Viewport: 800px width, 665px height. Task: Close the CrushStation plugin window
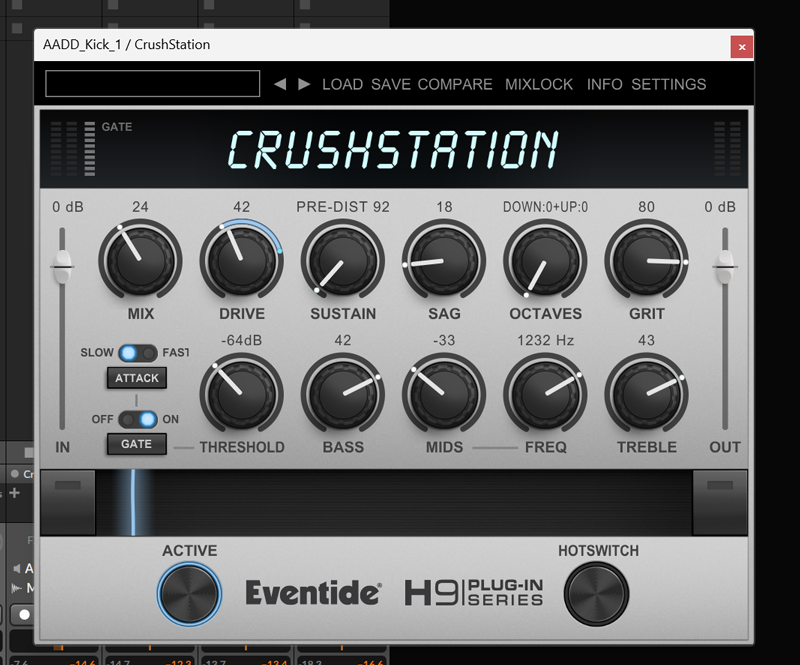click(x=742, y=47)
